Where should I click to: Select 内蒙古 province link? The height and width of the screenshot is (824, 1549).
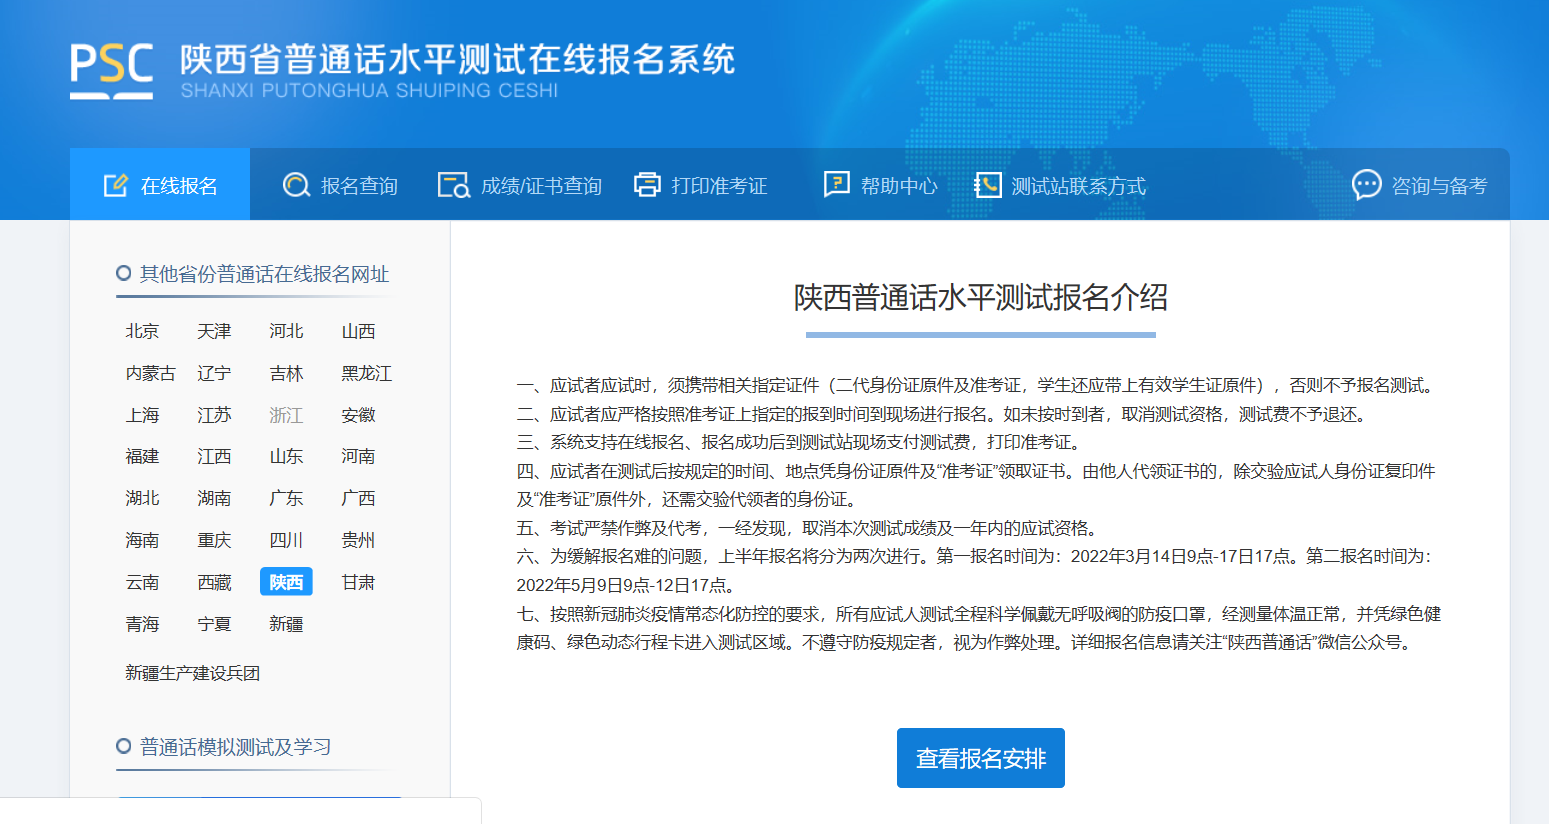(x=151, y=373)
